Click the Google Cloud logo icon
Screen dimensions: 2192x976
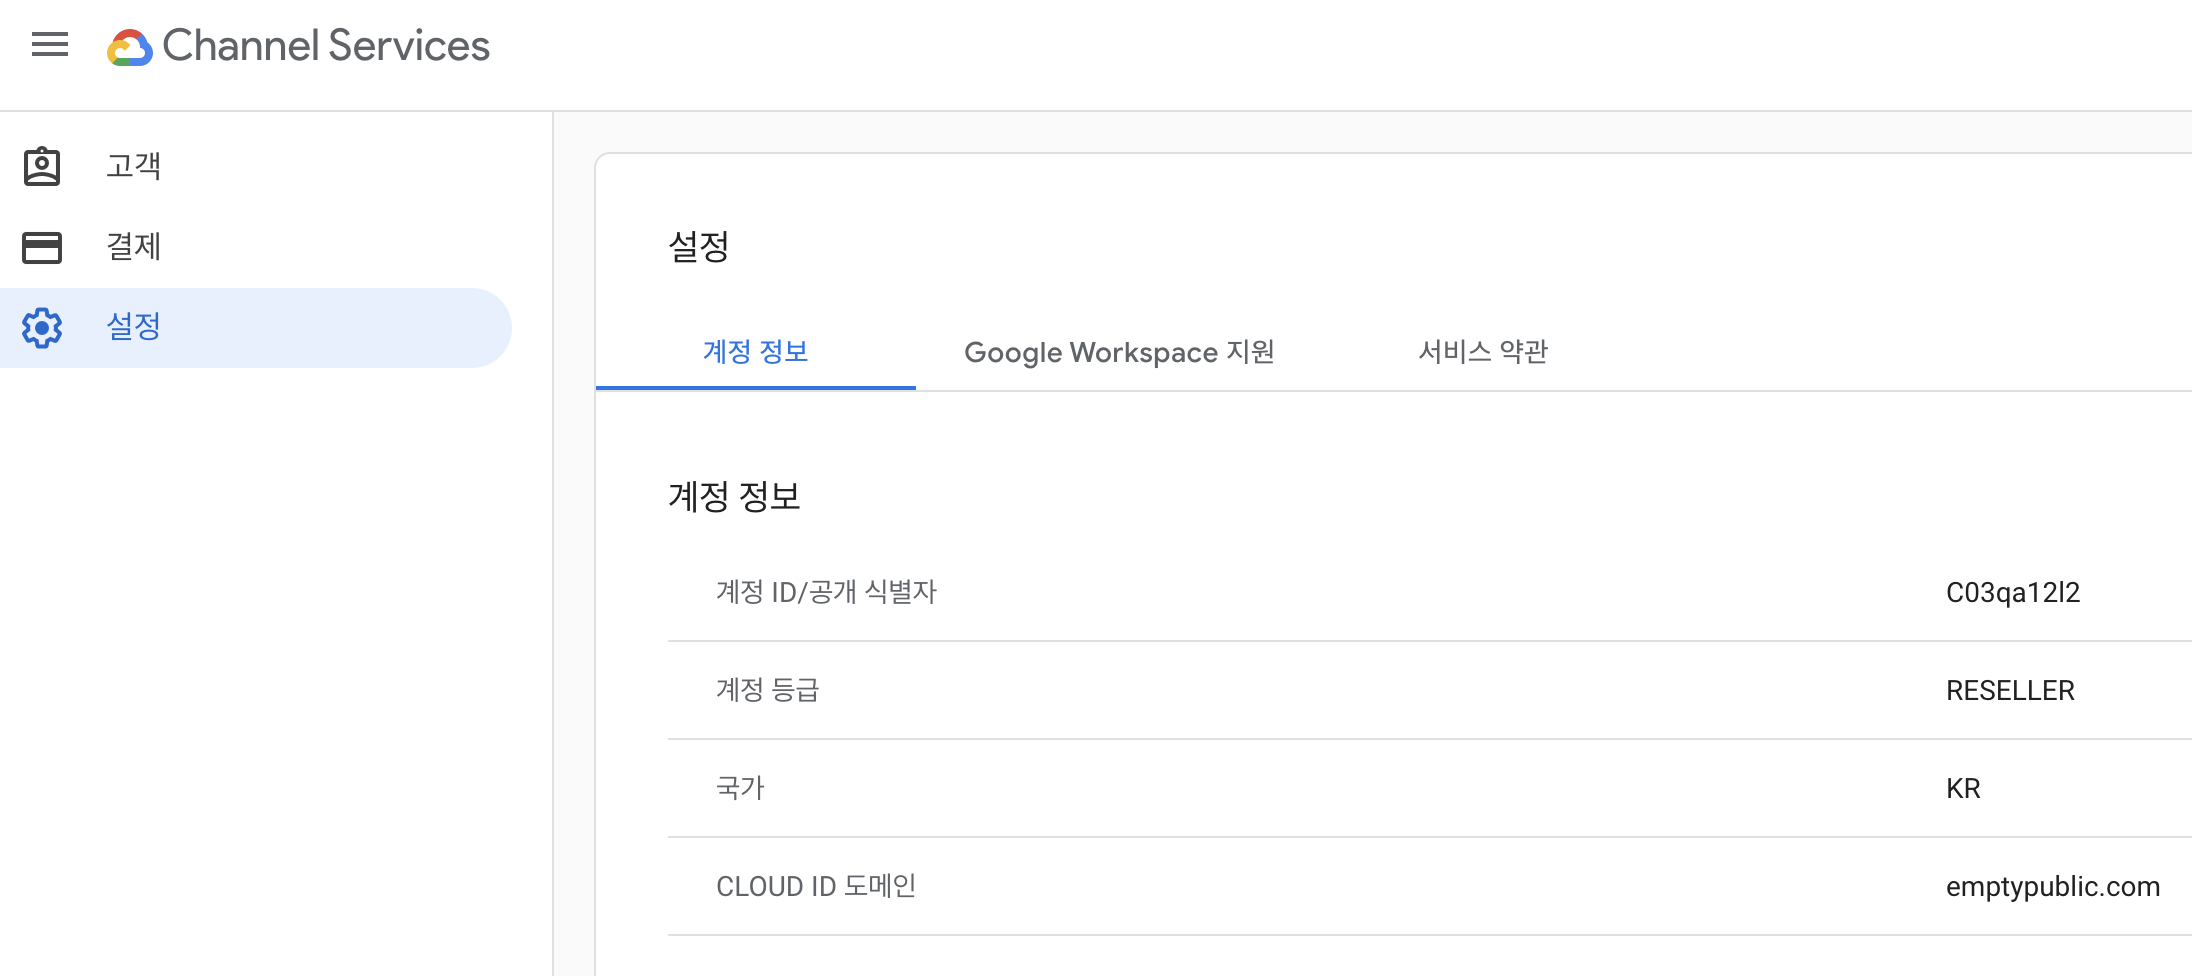(130, 47)
